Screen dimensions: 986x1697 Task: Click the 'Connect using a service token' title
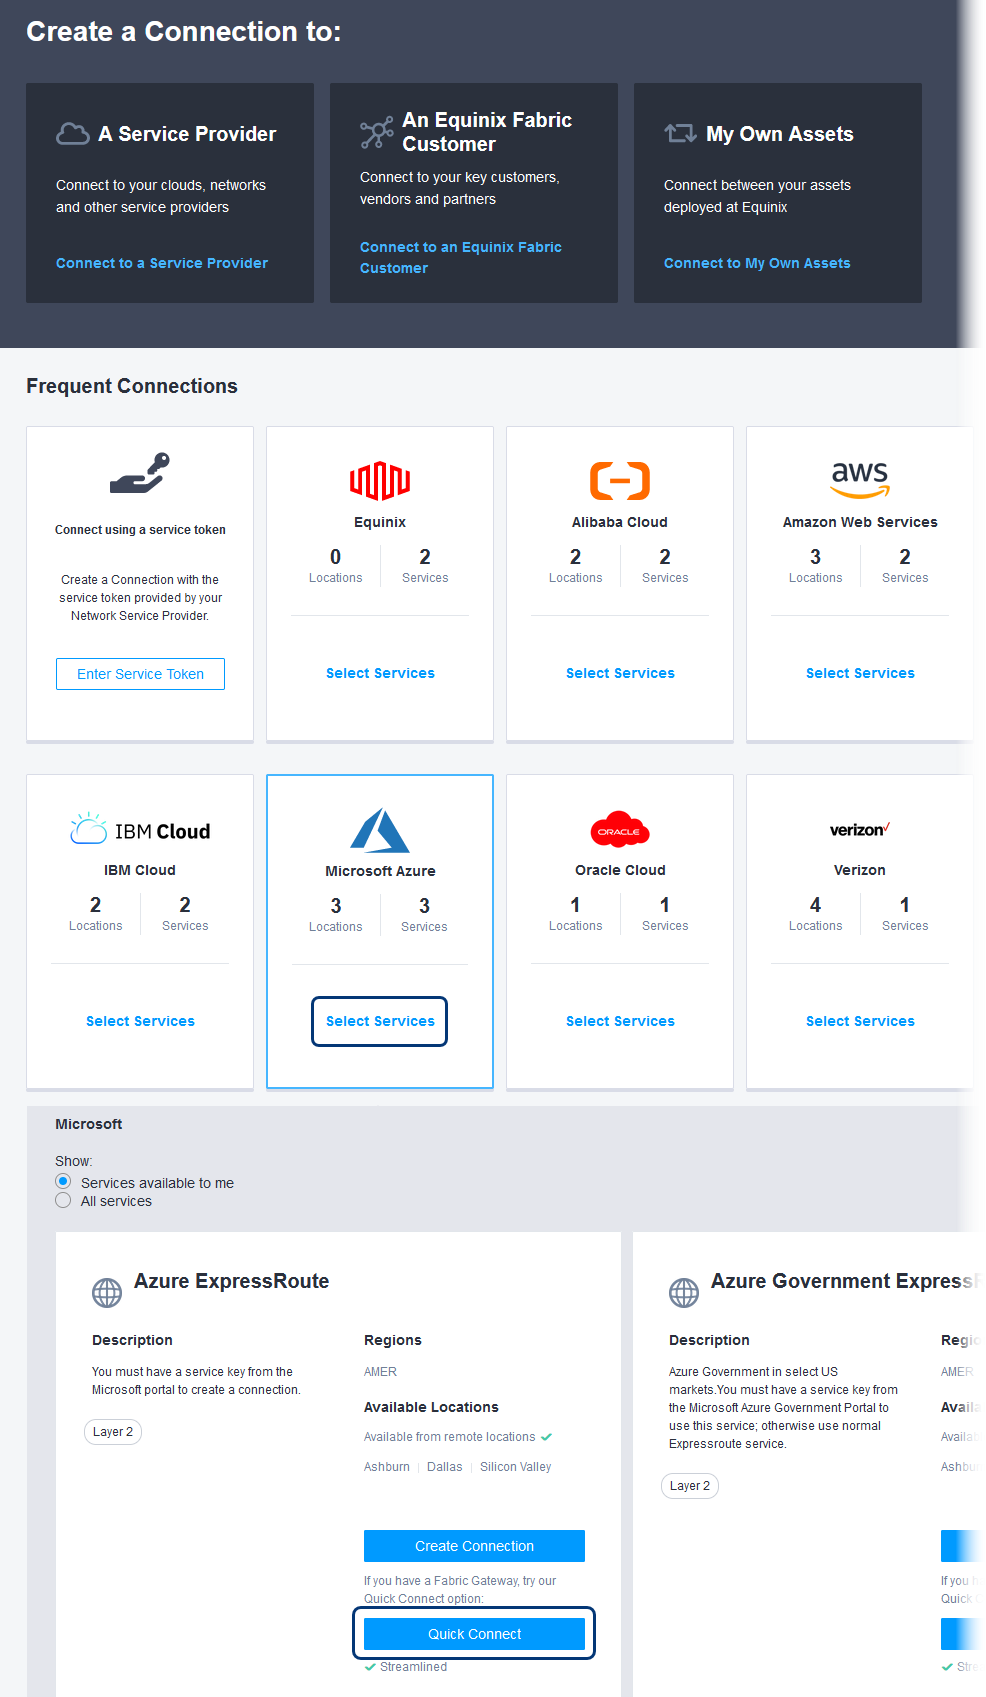pyautogui.click(x=140, y=530)
